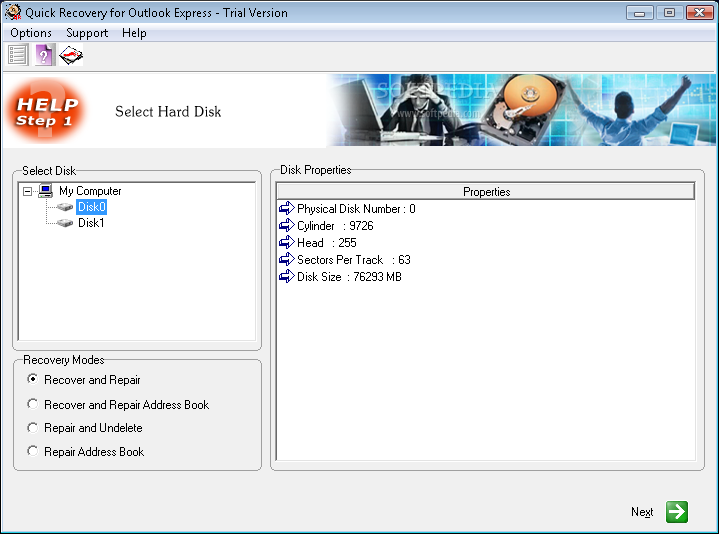Click the Next text label

[642, 512]
